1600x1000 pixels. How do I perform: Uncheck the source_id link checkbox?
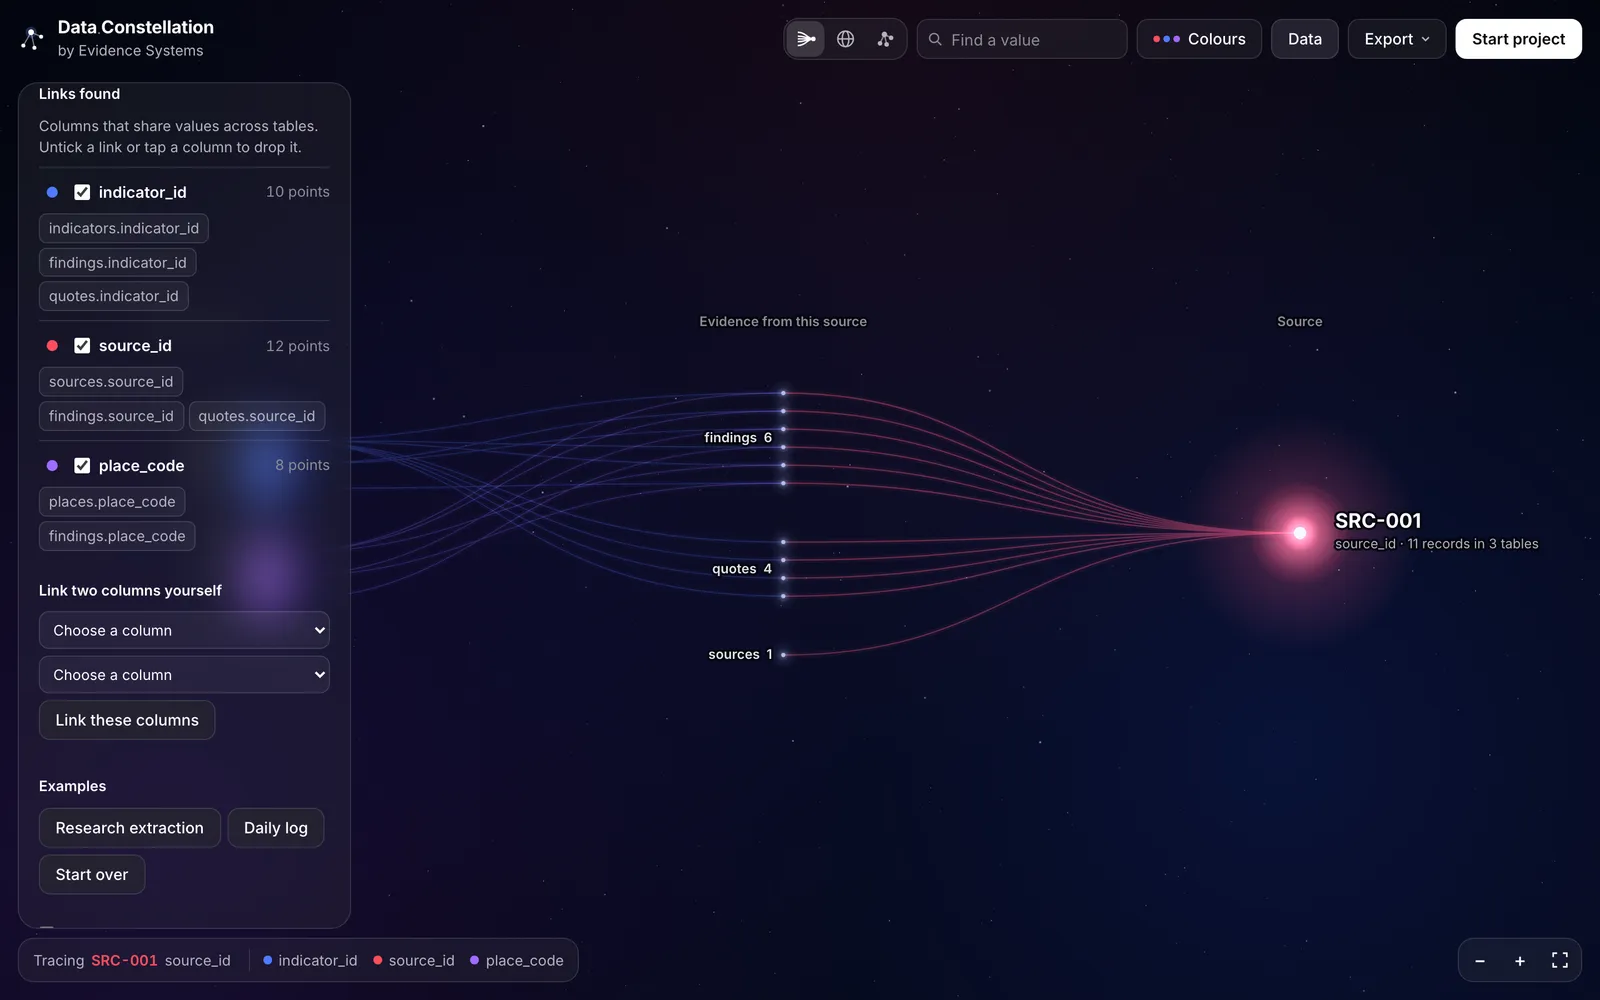[x=82, y=346]
